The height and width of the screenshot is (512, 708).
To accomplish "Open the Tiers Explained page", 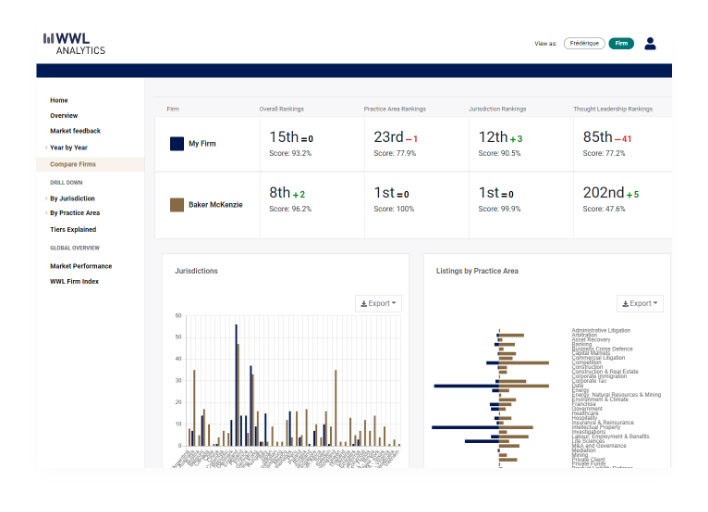I will point(73,229).
